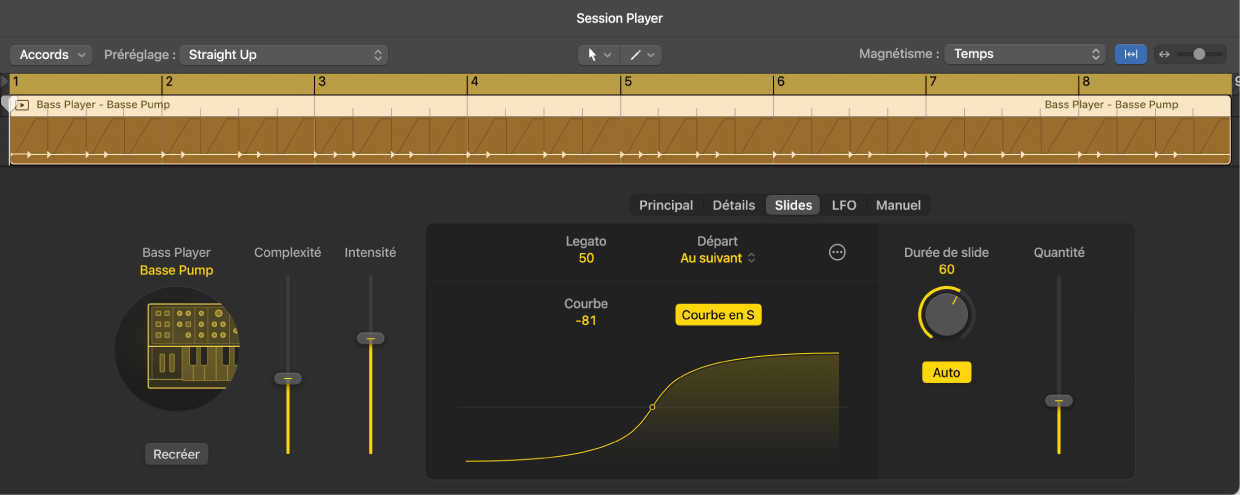Image resolution: width=1240 pixels, height=495 pixels.
Task: Click the blue snap-to-grid icon button
Action: click(1130, 54)
